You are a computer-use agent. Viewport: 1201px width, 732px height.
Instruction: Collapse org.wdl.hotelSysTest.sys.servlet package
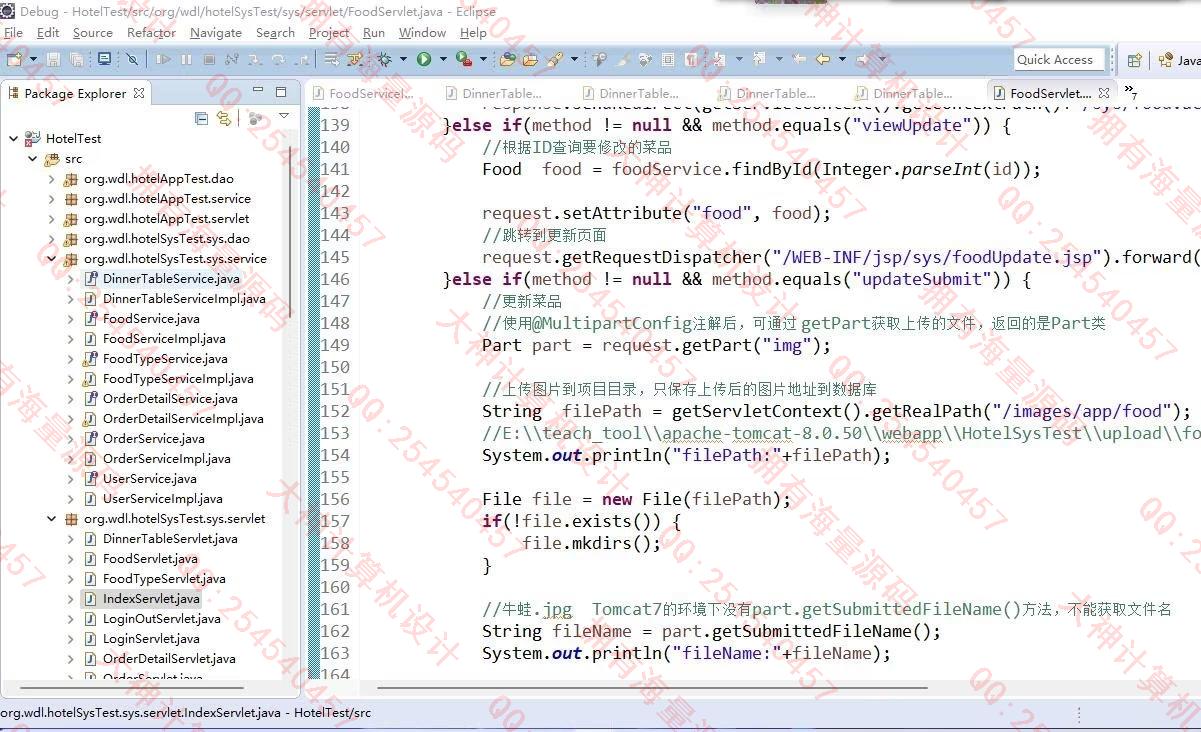(x=52, y=518)
